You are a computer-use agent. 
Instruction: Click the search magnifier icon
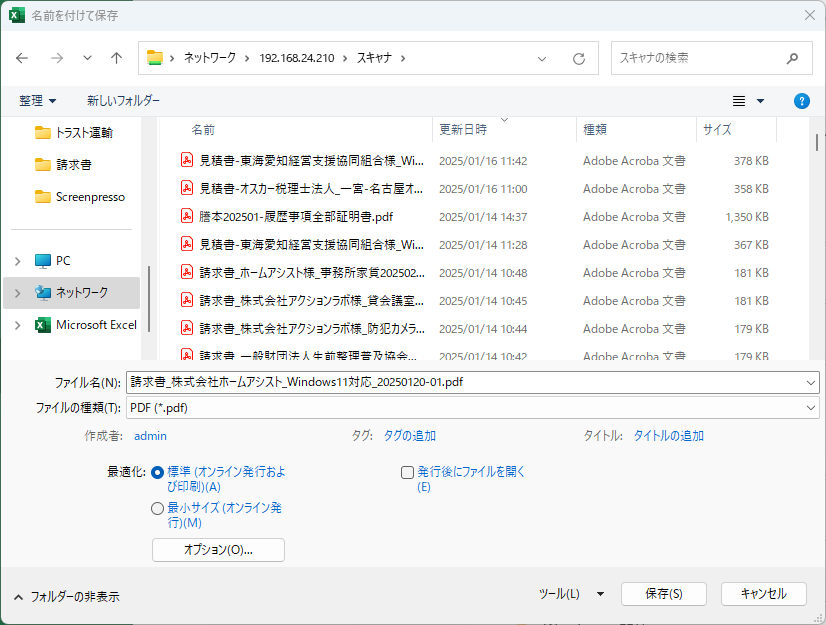pyautogui.click(x=792, y=58)
